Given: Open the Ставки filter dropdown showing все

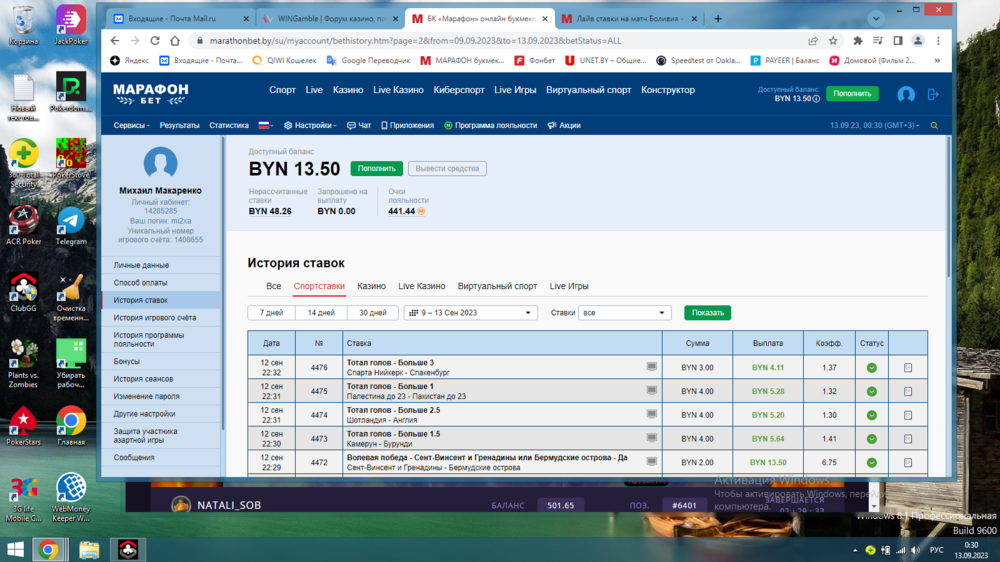Looking at the screenshot, I should coord(624,313).
